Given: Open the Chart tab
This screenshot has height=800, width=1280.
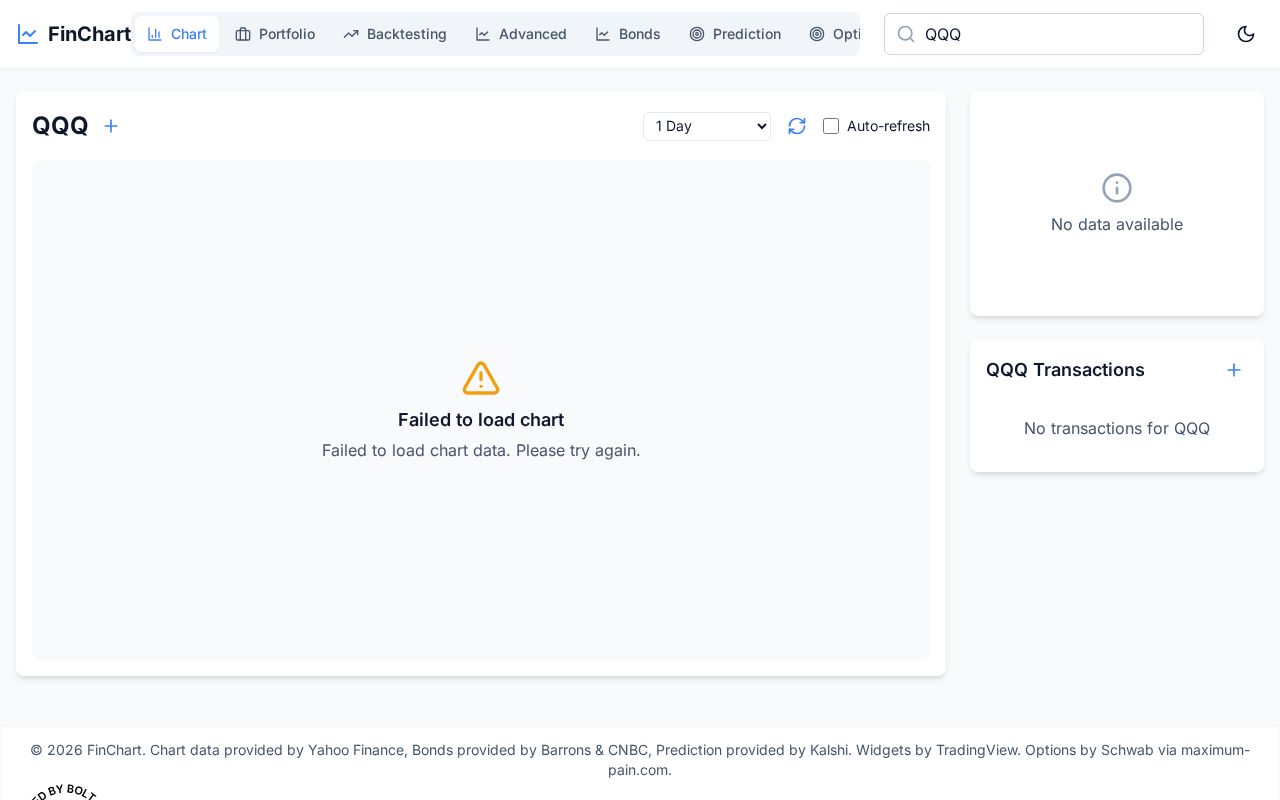Looking at the screenshot, I should (177, 34).
